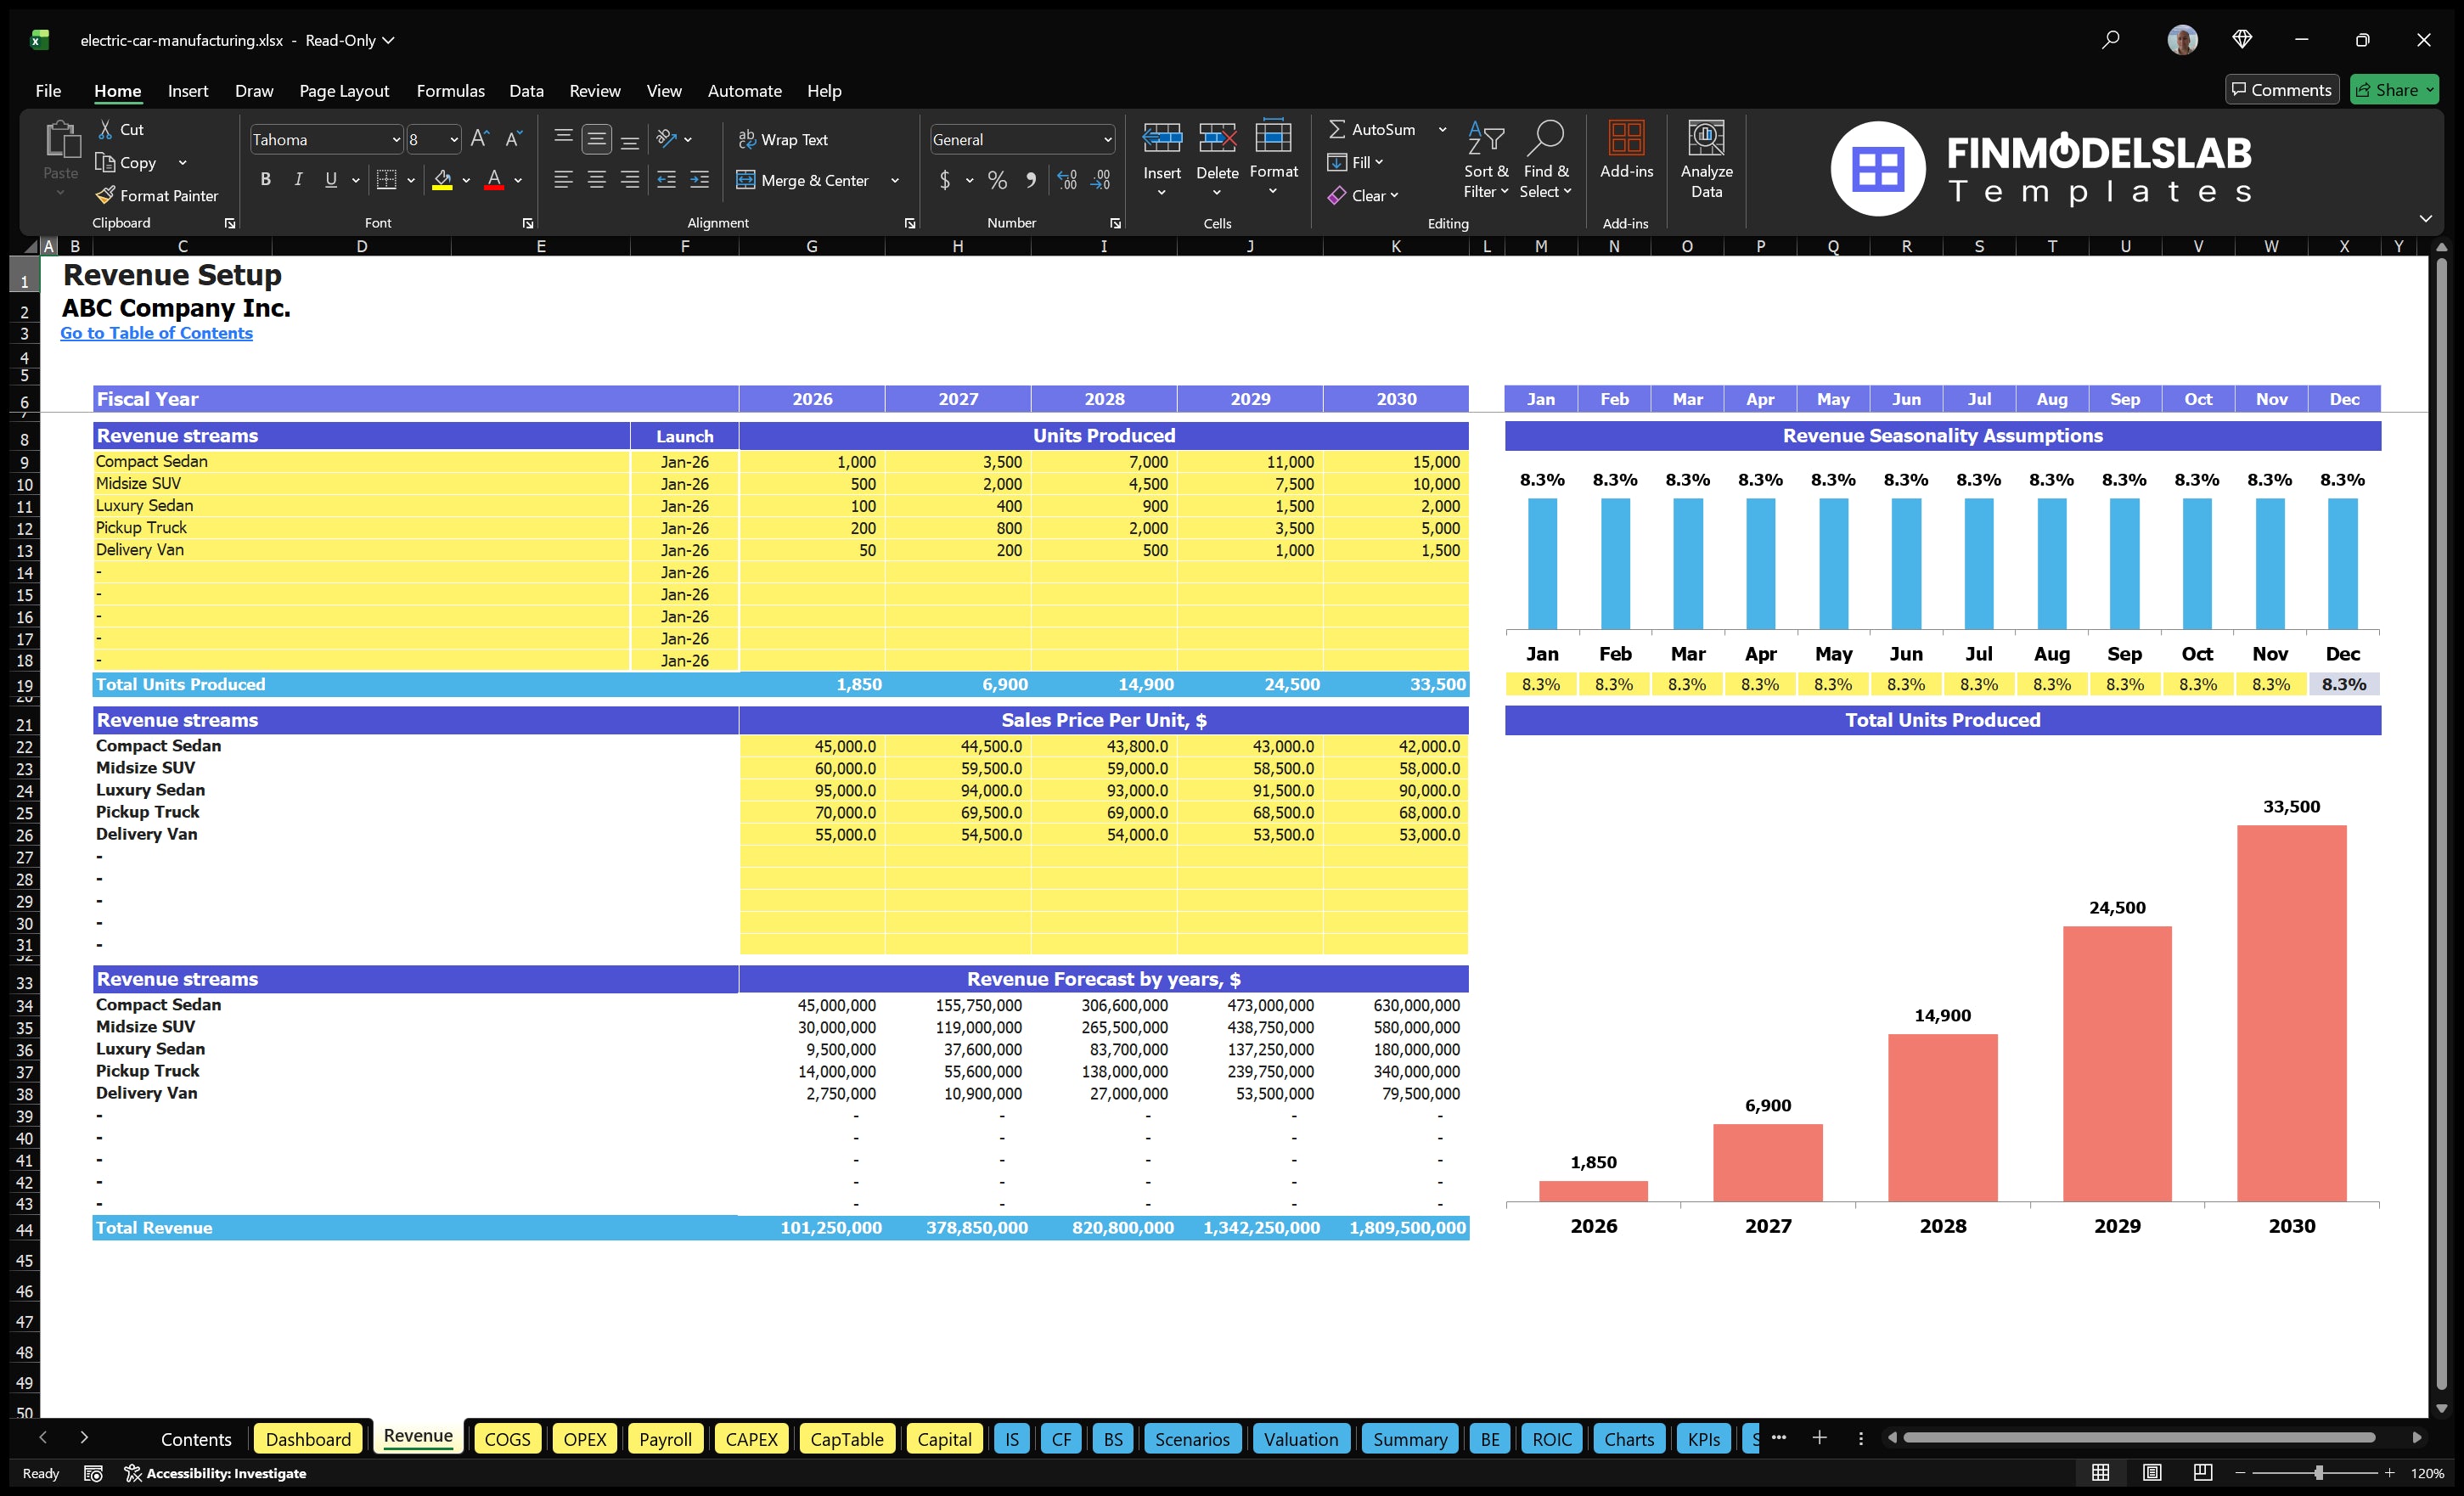2464x1496 pixels.
Task: Toggle bold formatting
Action: [265, 179]
